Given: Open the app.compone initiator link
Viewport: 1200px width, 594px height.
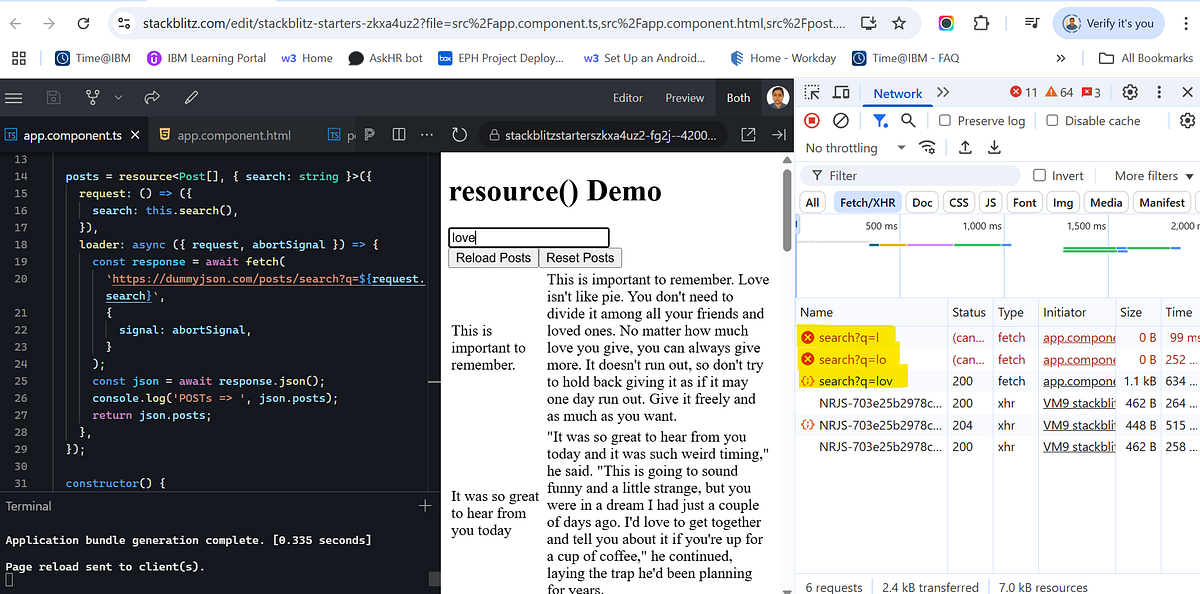Looking at the screenshot, I should point(1078,338).
